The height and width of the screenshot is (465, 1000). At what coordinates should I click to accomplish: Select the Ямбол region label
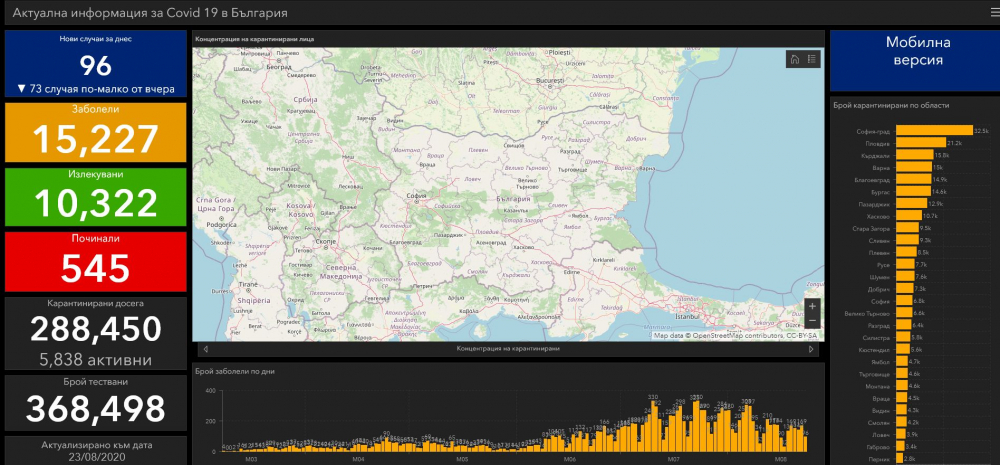[x=881, y=362]
